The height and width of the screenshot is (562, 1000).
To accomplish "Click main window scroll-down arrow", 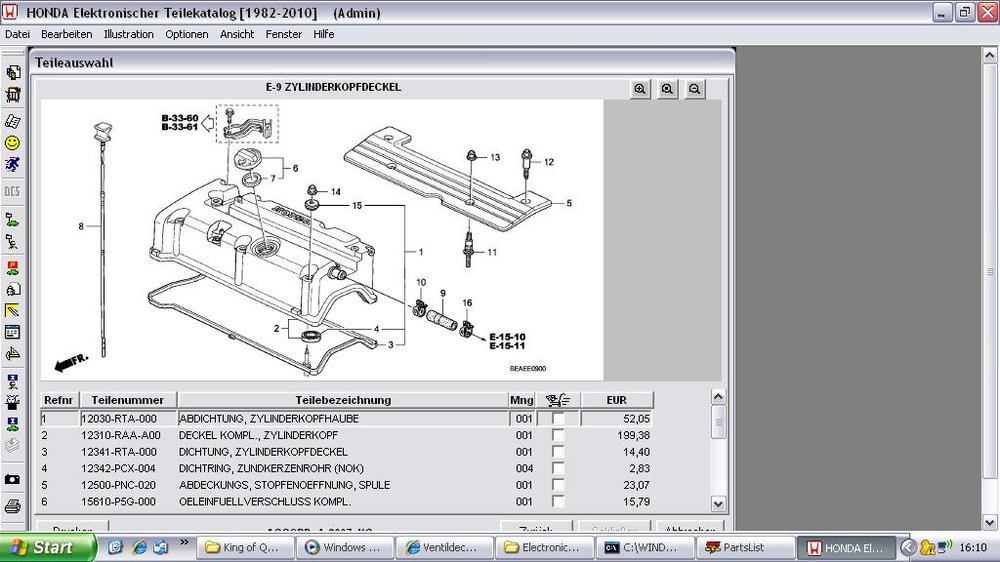I will pyautogui.click(x=990, y=522).
